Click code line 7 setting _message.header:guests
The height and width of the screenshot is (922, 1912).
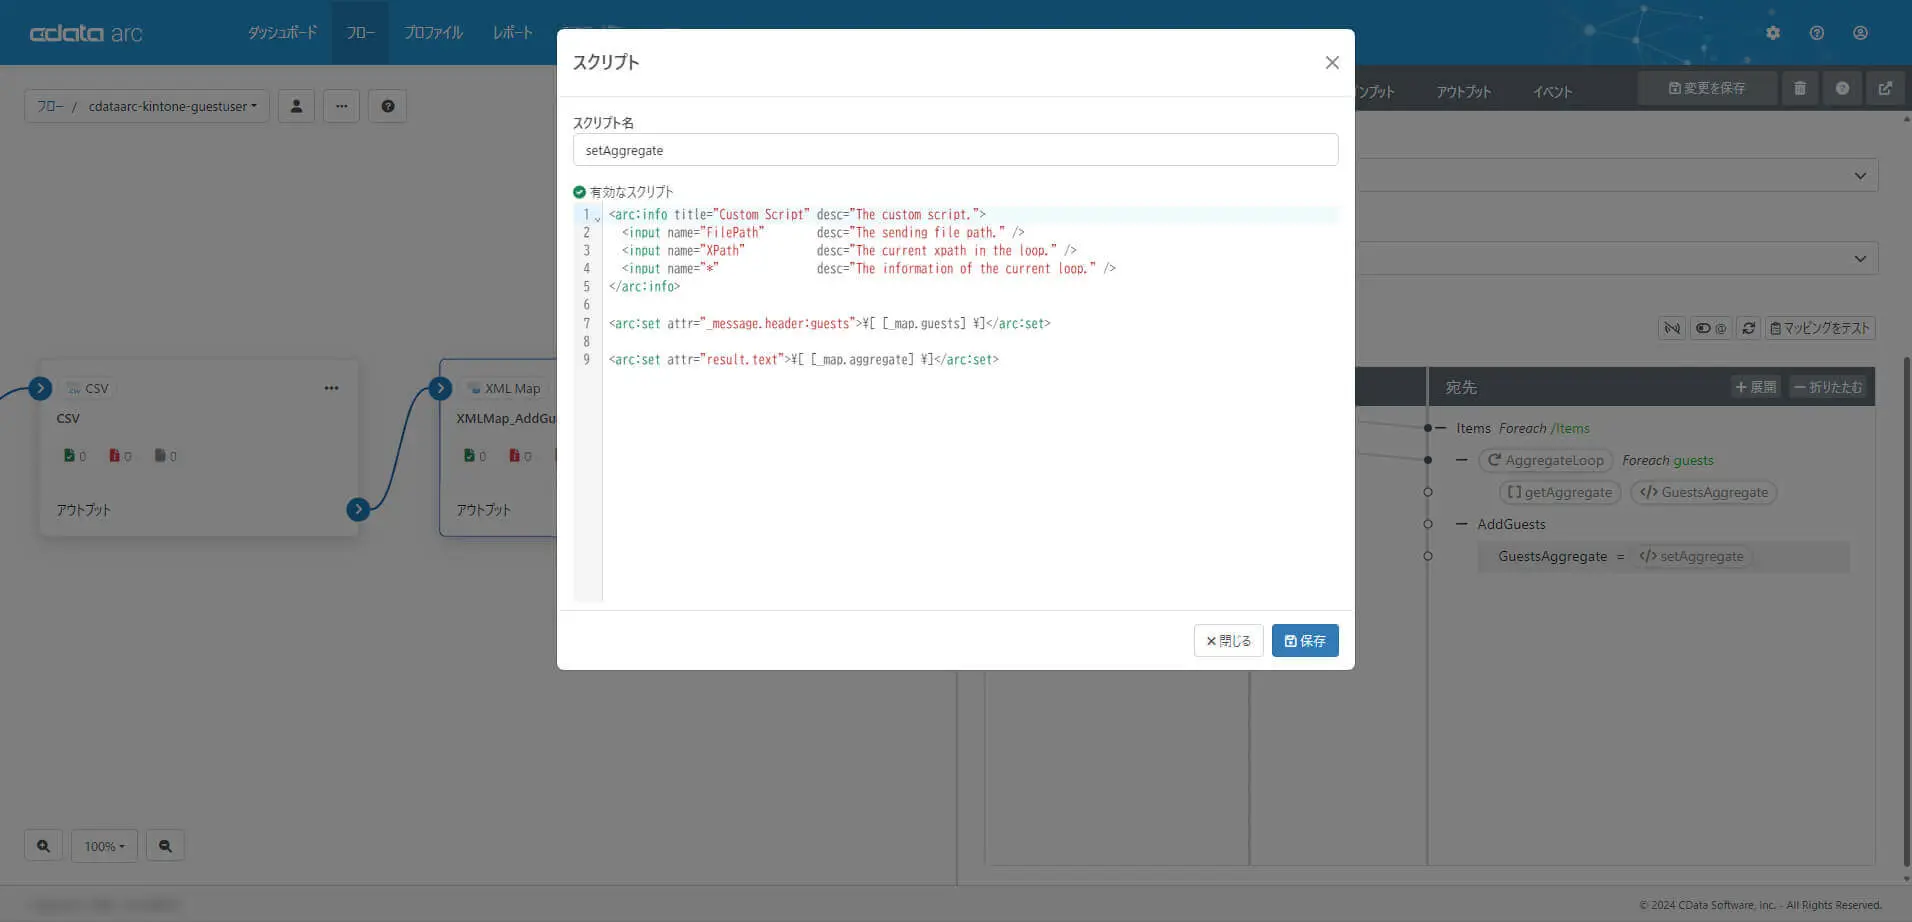(830, 323)
